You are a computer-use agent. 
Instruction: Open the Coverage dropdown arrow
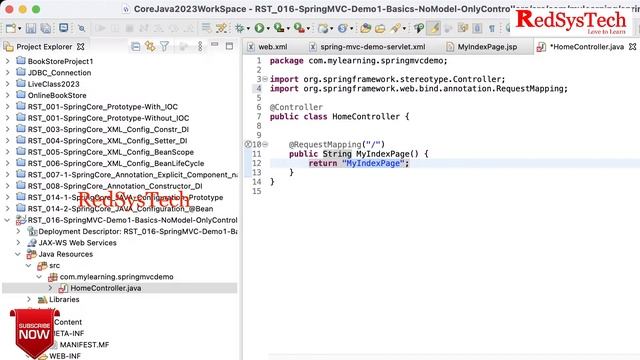(288, 29)
